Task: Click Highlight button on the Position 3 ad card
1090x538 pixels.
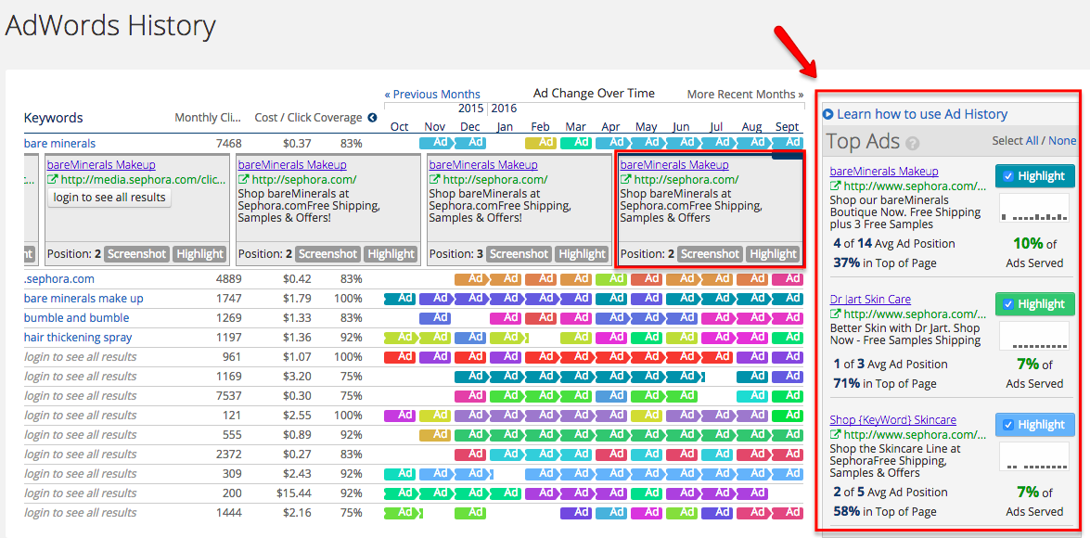Action: pos(582,254)
